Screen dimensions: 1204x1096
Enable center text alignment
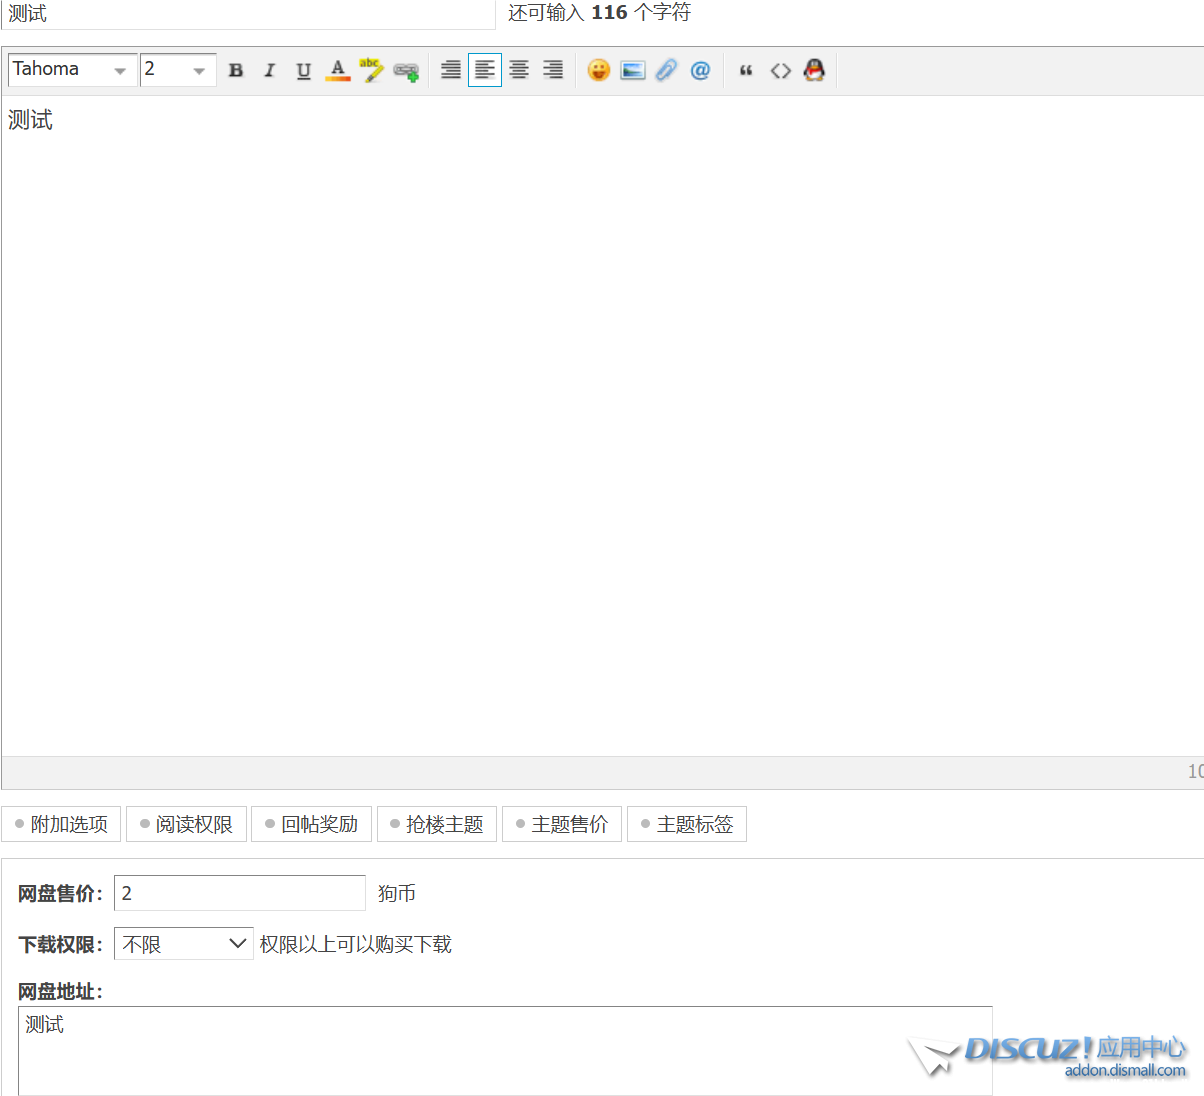(x=519, y=70)
